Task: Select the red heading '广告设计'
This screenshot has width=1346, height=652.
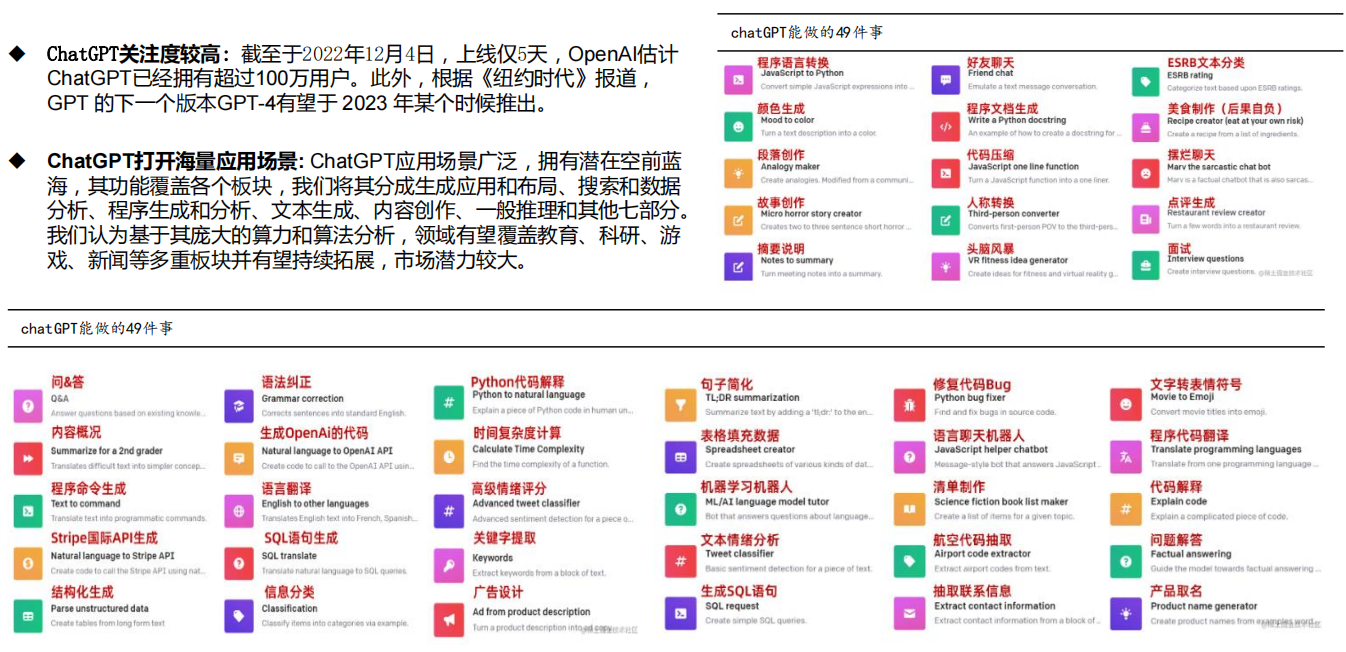Action: pos(498,592)
